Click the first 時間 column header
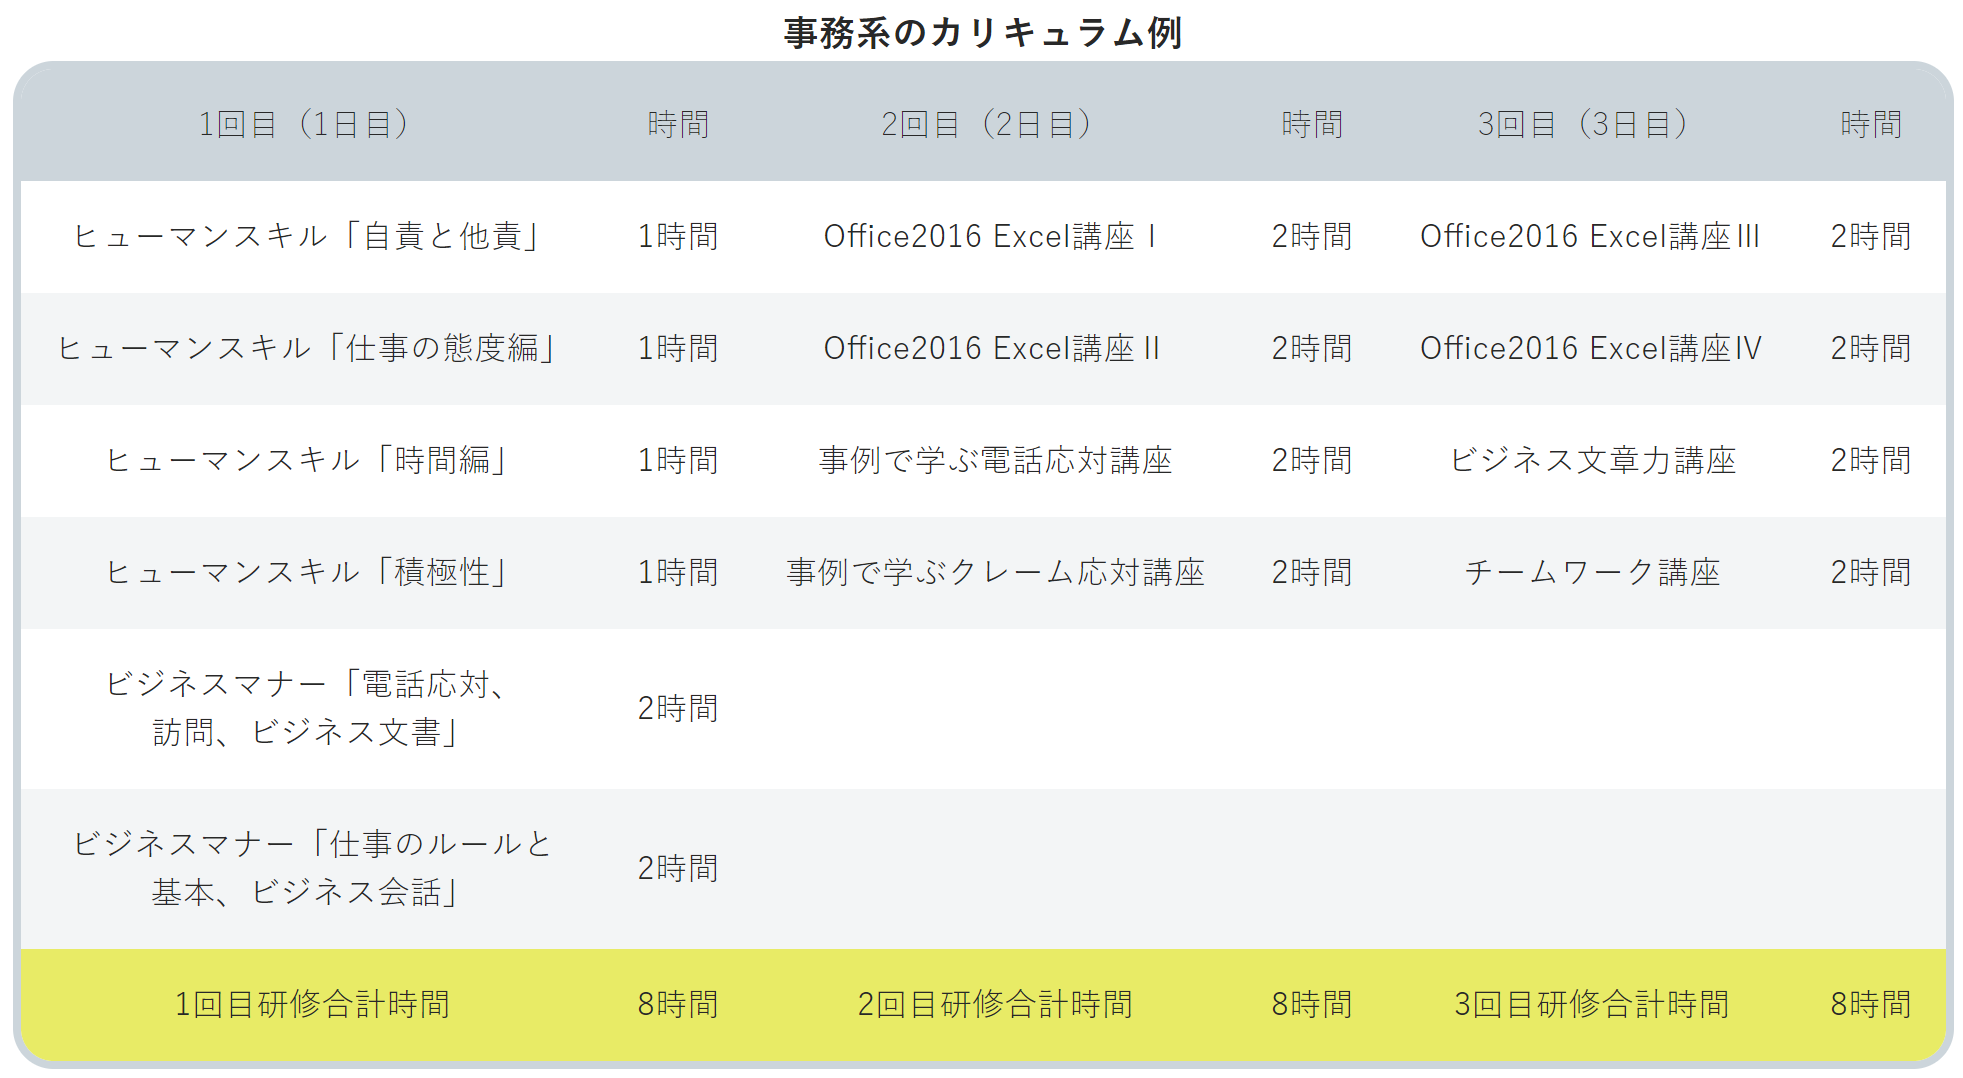 (679, 124)
